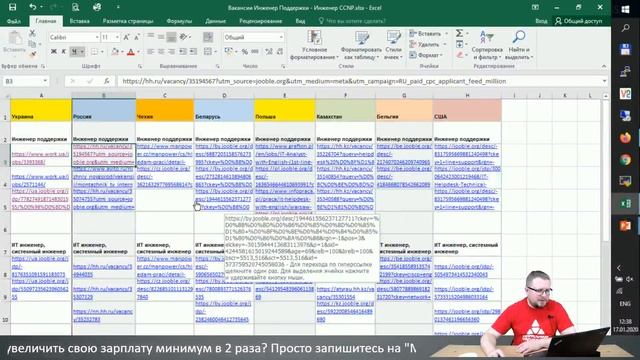Toggle underline (Ч) formatting
This screenshot has width=640, height=360.
[74, 51]
